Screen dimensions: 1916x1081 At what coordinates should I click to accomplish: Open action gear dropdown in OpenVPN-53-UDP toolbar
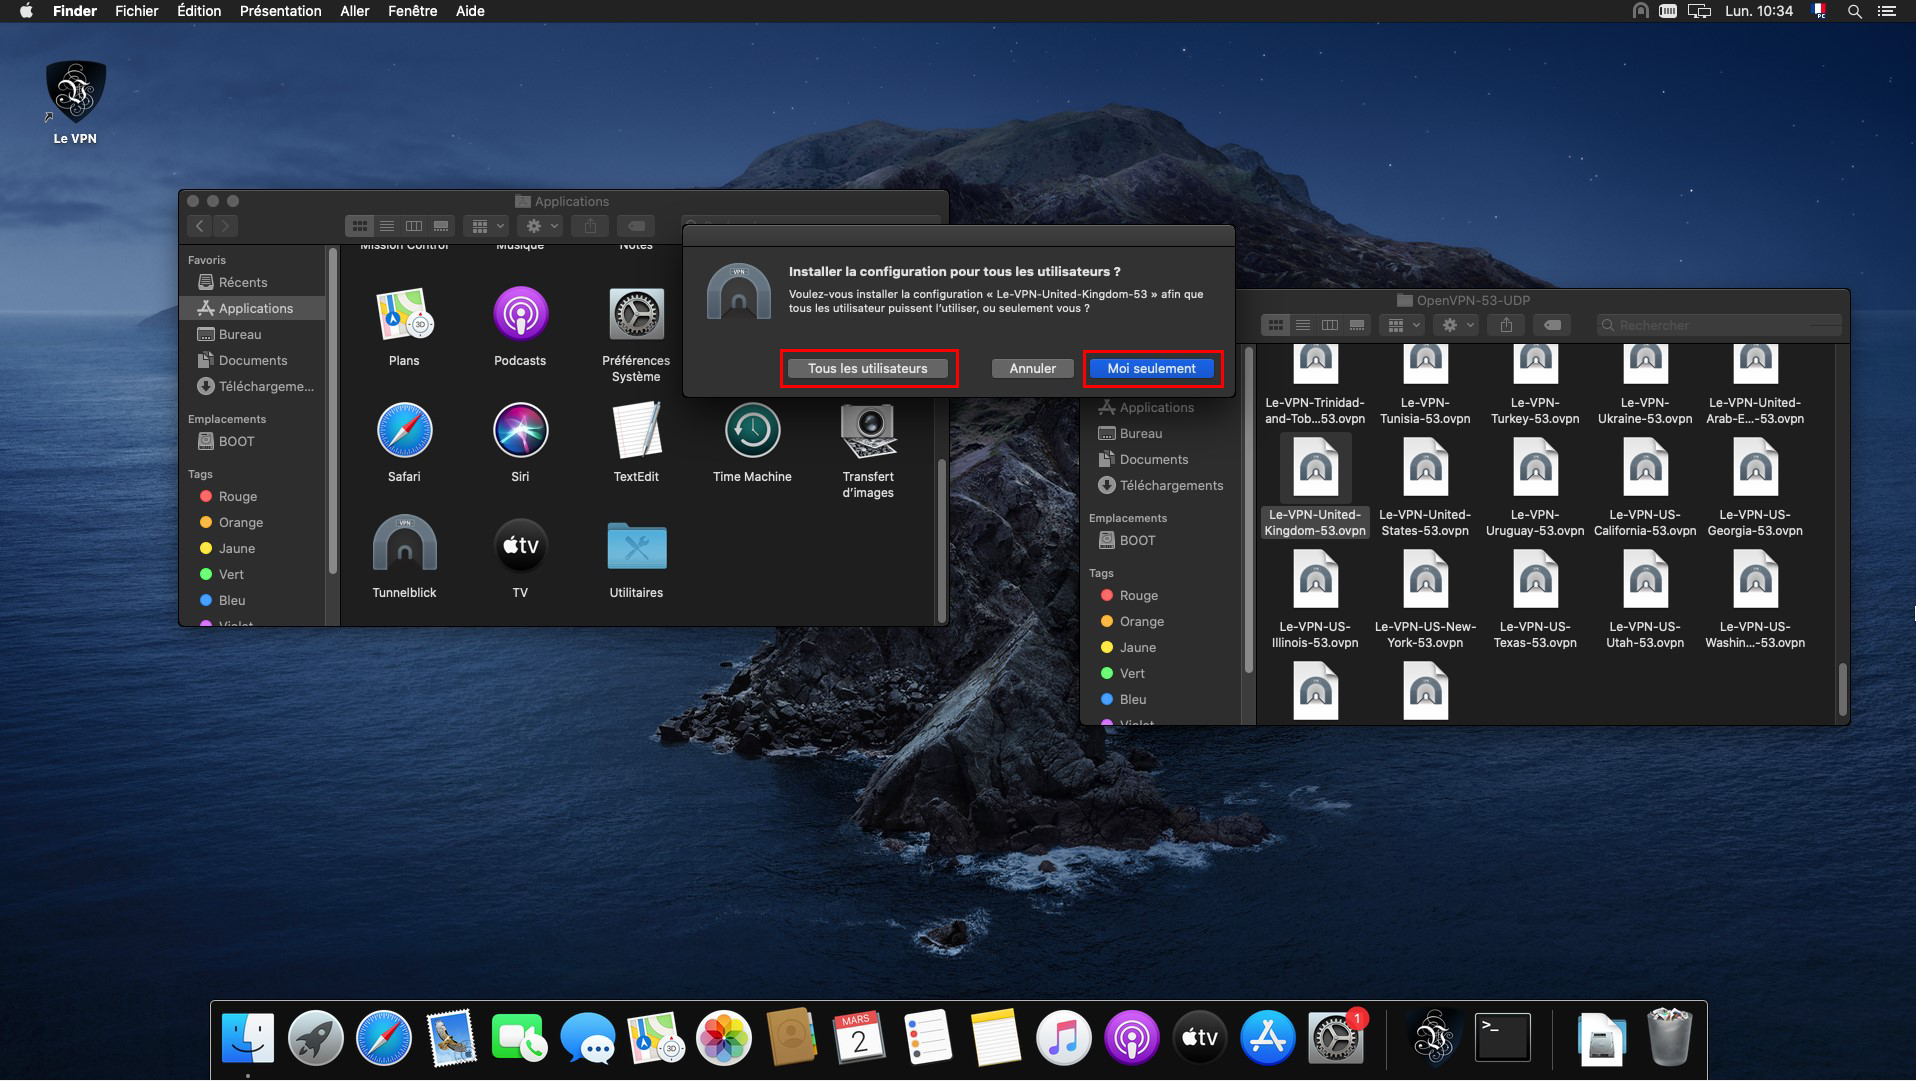pos(1457,325)
